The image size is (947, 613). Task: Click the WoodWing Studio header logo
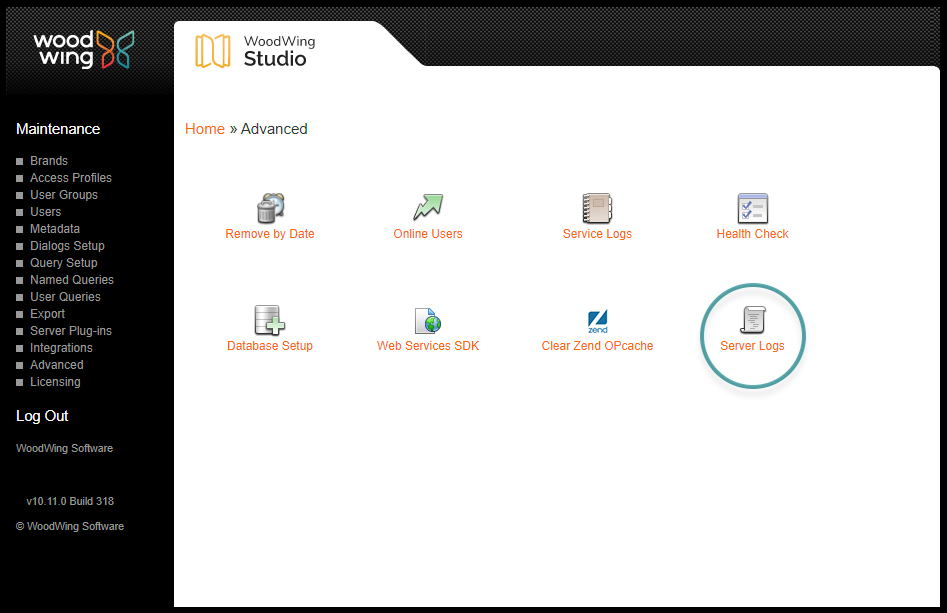click(x=256, y=51)
